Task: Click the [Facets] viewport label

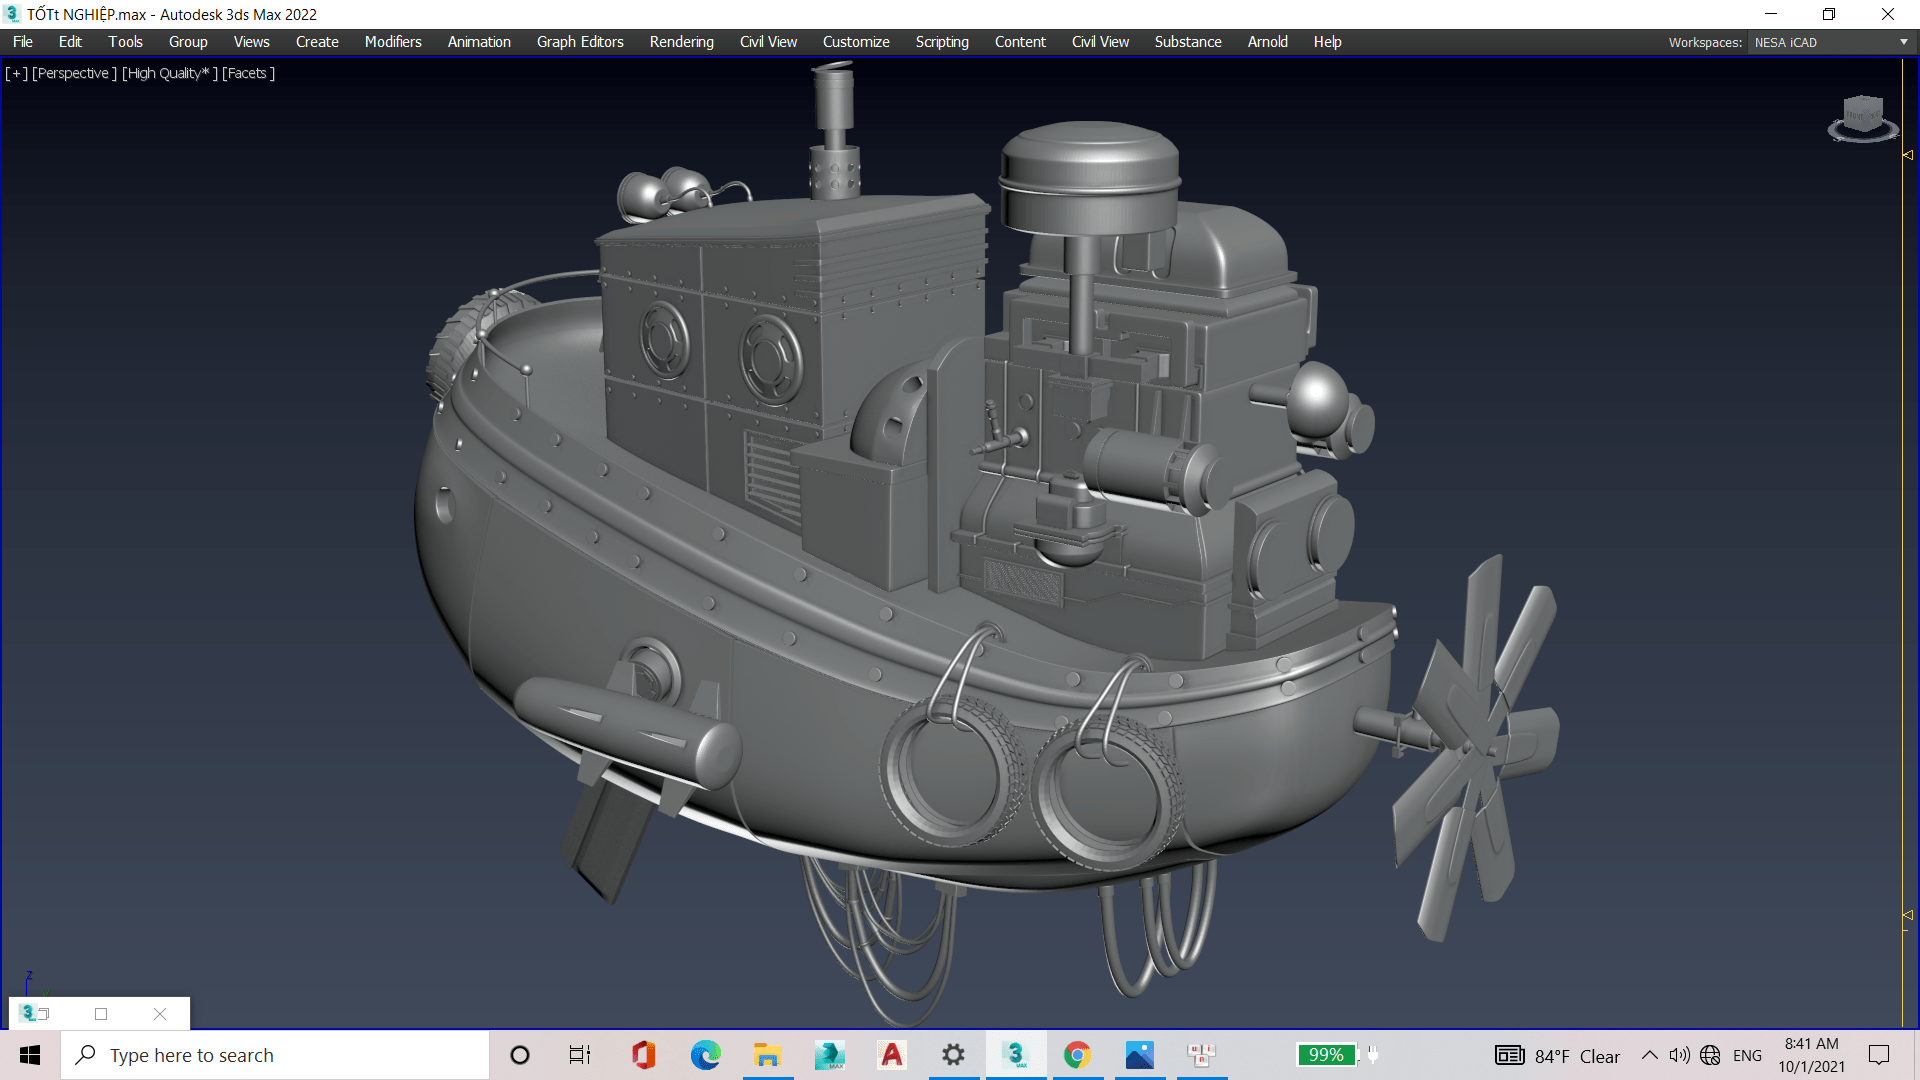Action: pos(248,73)
